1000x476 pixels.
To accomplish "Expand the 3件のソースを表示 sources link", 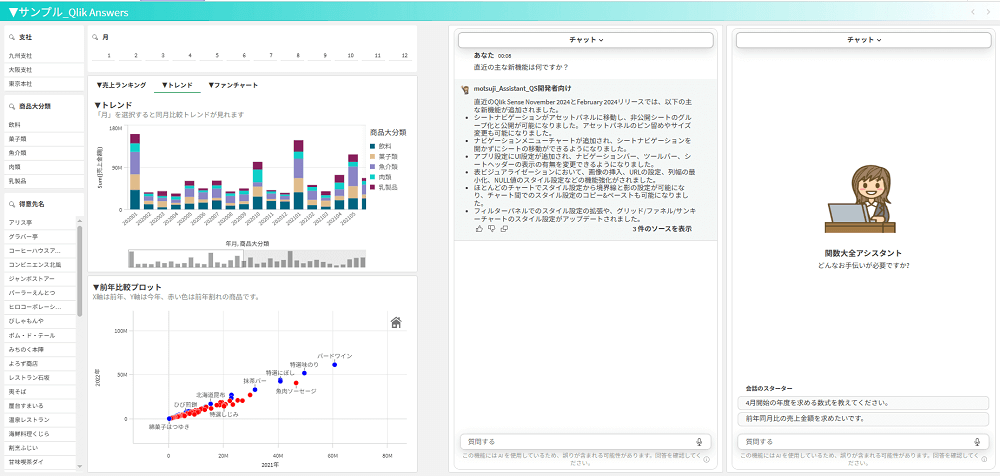I will (x=661, y=229).
